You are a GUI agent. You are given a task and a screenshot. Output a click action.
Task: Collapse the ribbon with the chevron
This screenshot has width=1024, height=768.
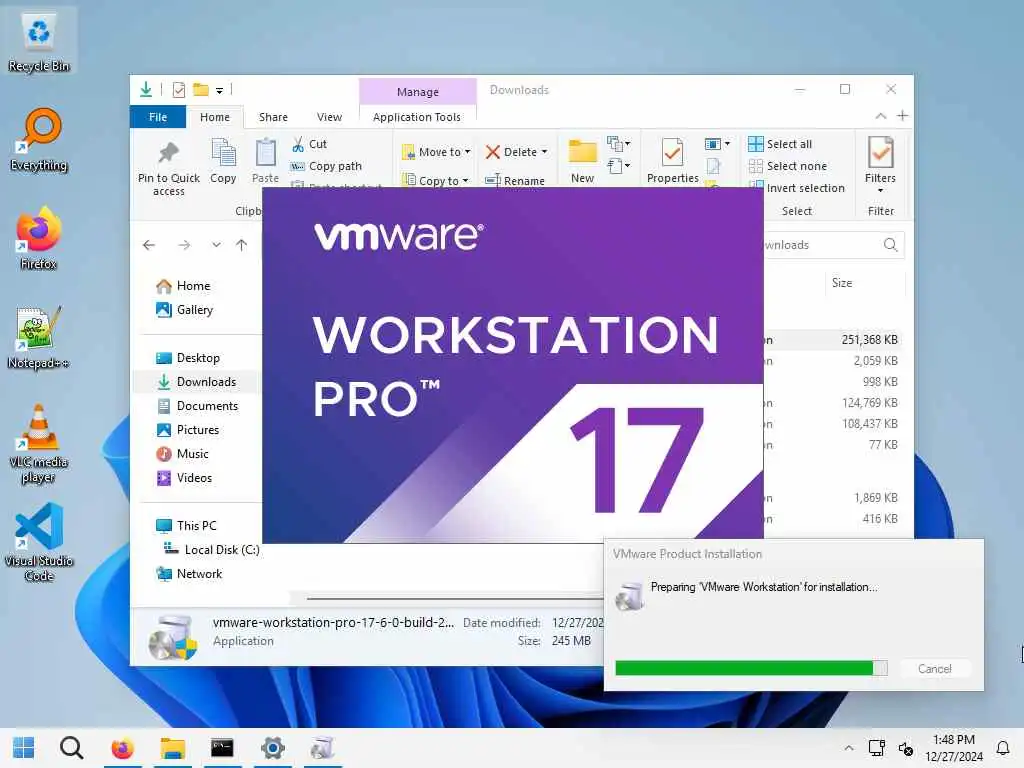pyautogui.click(x=880, y=116)
